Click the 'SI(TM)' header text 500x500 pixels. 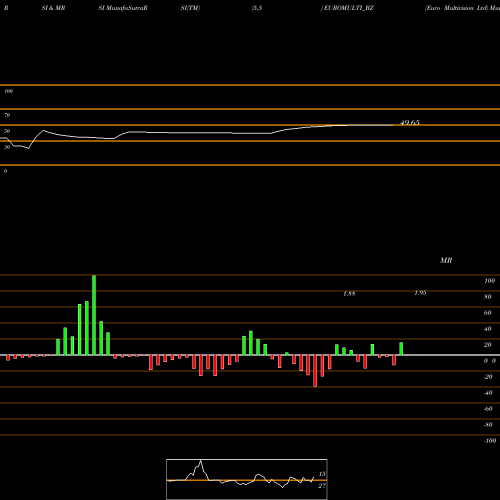(x=190, y=8)
